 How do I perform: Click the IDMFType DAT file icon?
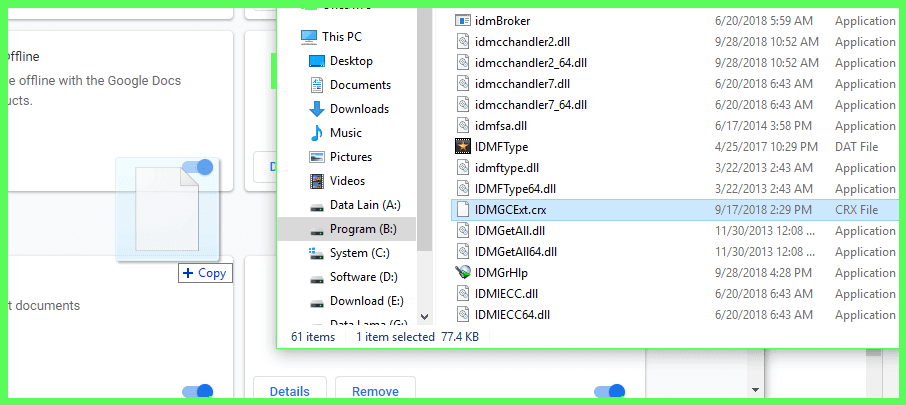[462, 147]
